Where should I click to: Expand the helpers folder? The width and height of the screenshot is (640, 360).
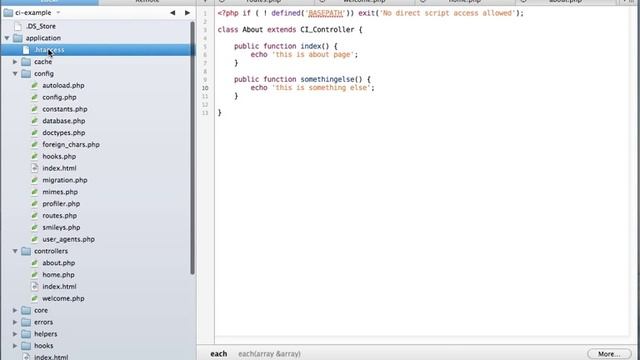pos(15,334)
